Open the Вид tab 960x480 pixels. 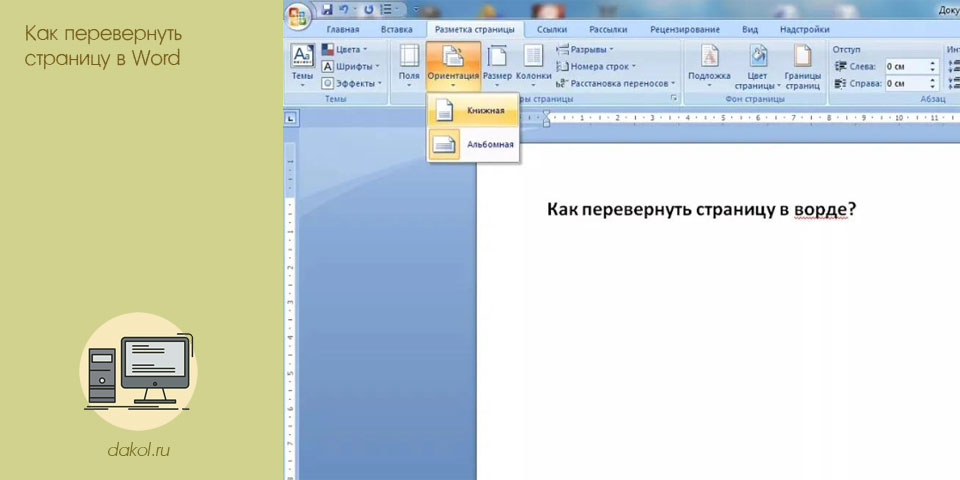[x=749, y=29]
